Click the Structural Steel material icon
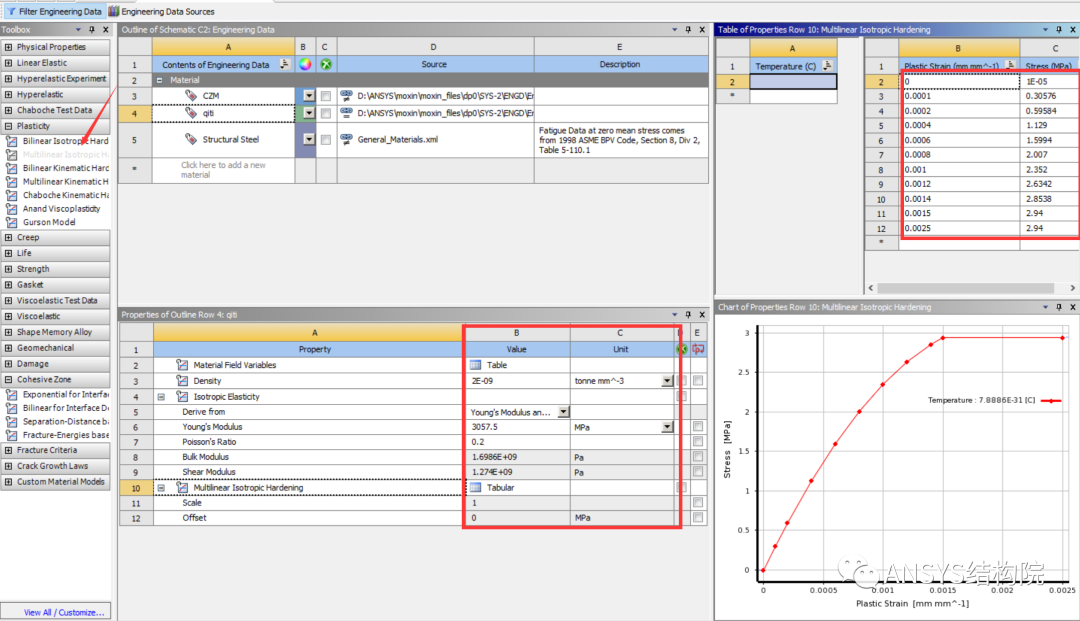This screenshot has height=621, width=1080. tap(191, 139)
